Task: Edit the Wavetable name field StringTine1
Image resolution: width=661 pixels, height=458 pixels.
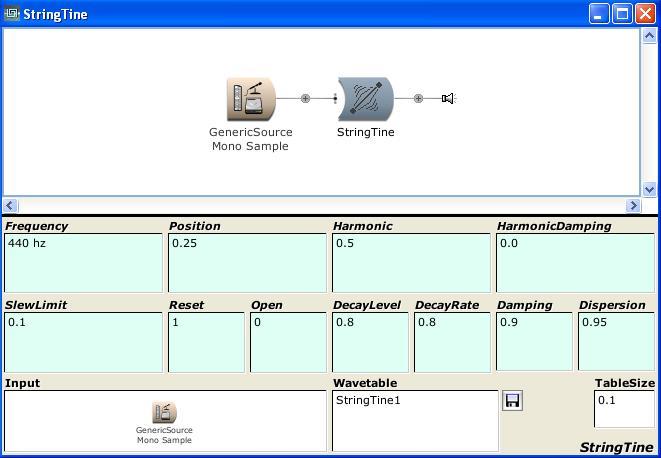Action: (x=415, y=420)
